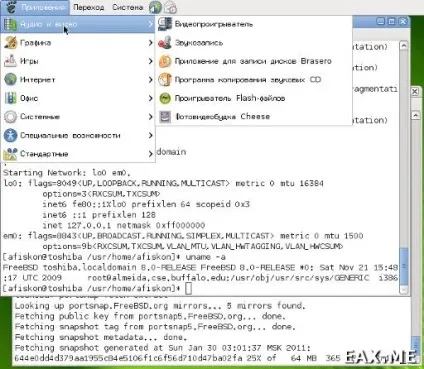
Task: Launch the Flash file player
Action: click(x=254, y=98)
